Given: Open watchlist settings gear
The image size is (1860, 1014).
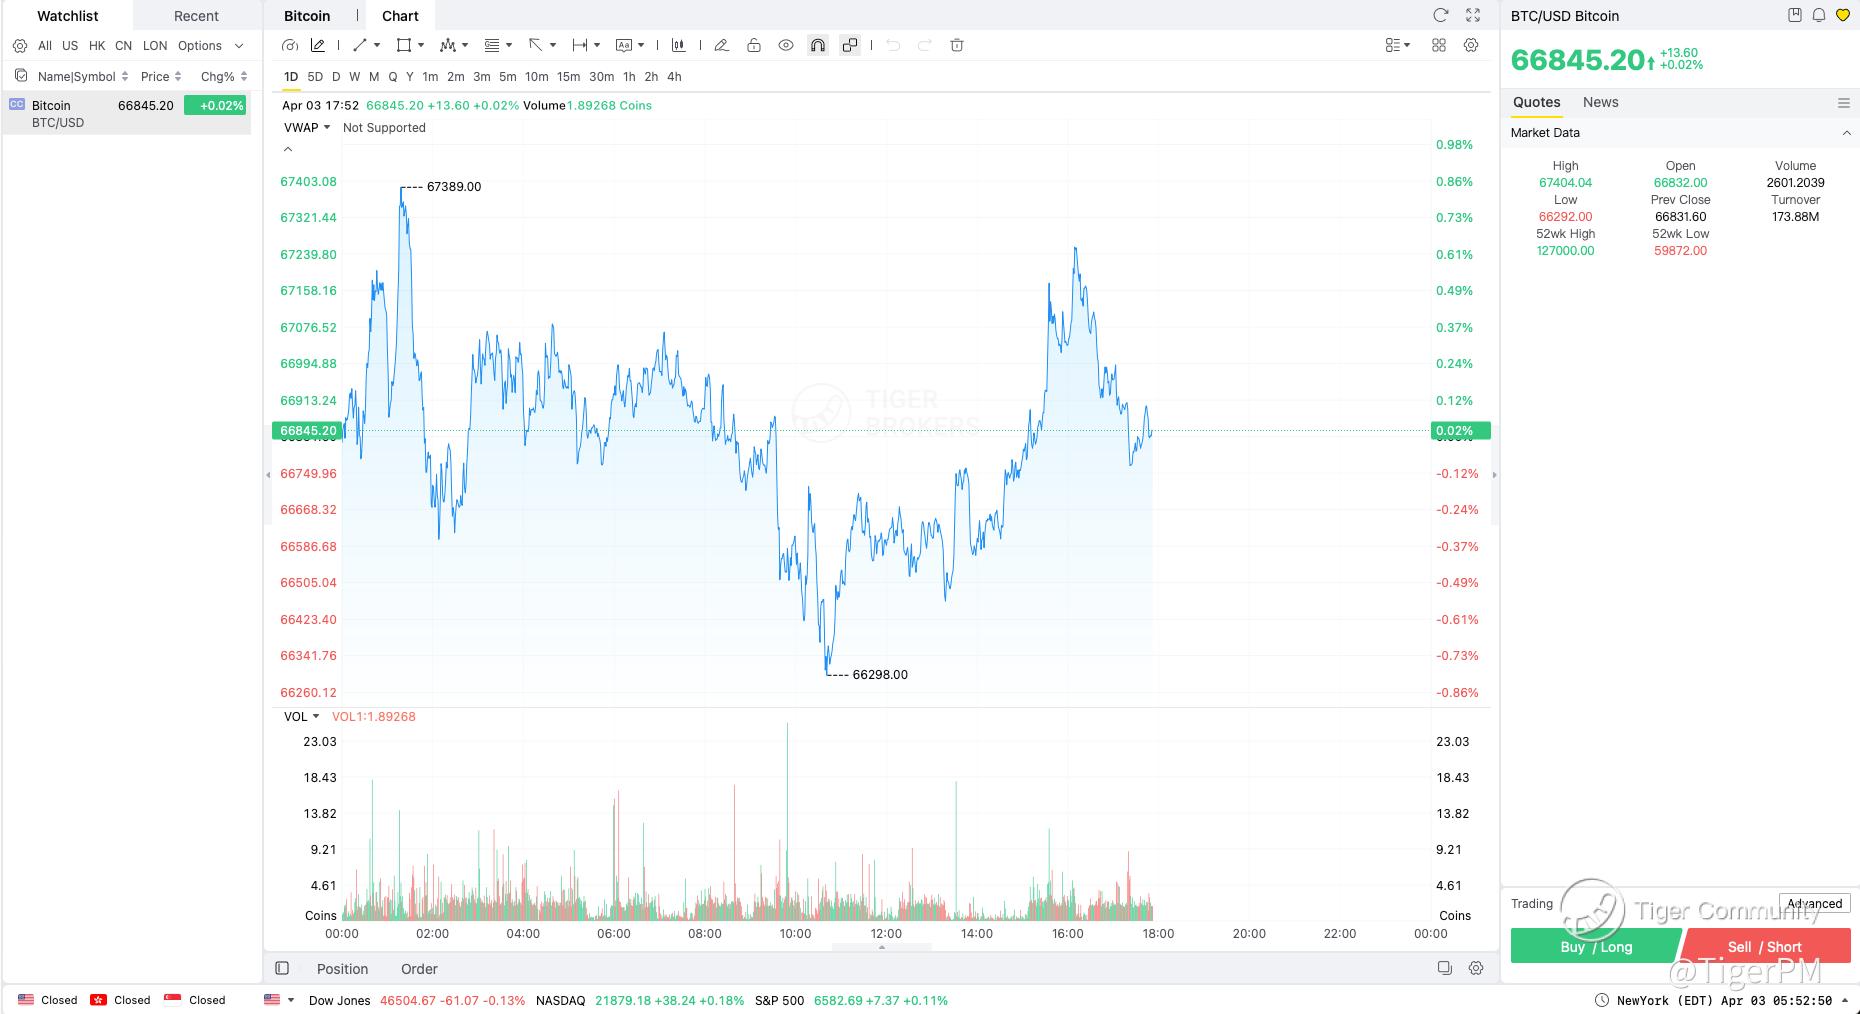Looking at the screenshot, I should 20,46.
